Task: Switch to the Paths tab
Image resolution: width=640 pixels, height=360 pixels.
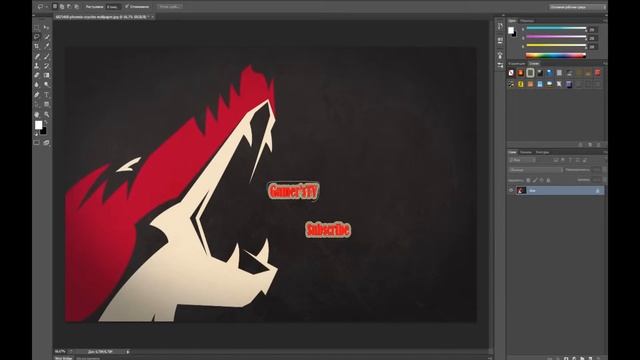Action: [x=542, y=152]
